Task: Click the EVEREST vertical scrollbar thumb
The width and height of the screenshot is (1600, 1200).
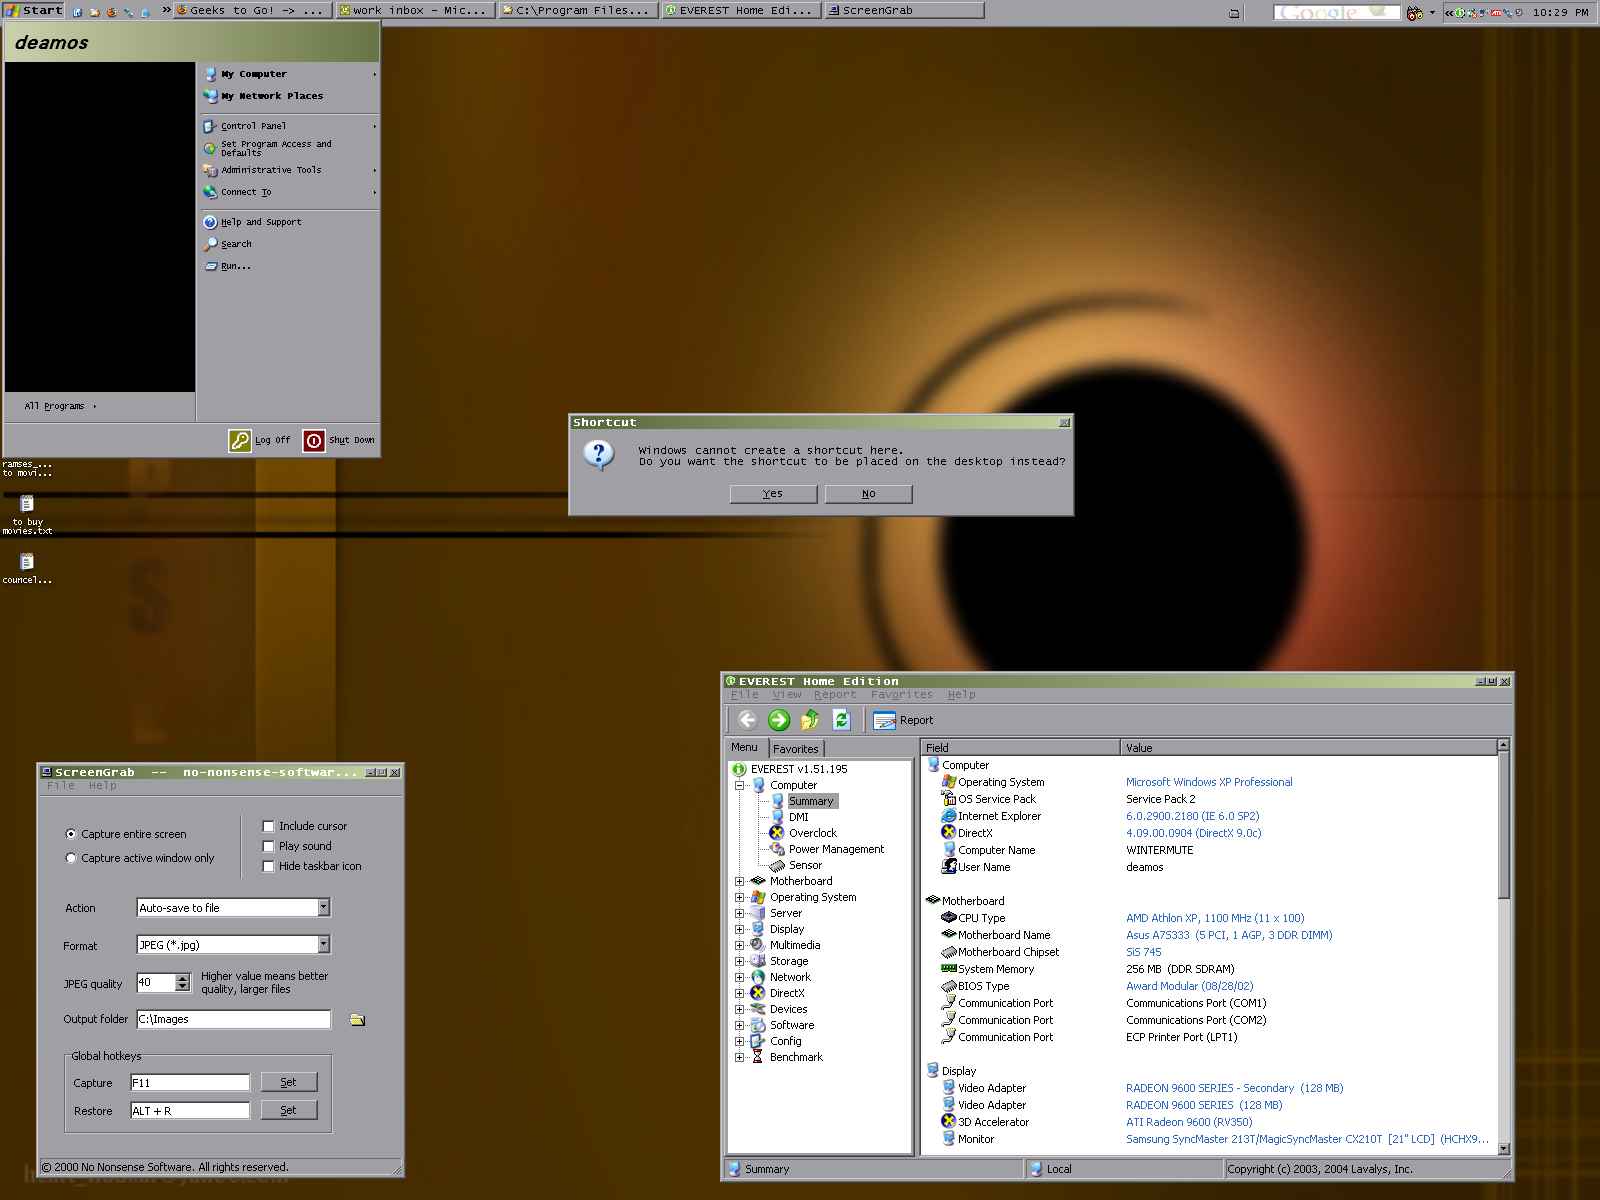Action: coord(1503,825)
